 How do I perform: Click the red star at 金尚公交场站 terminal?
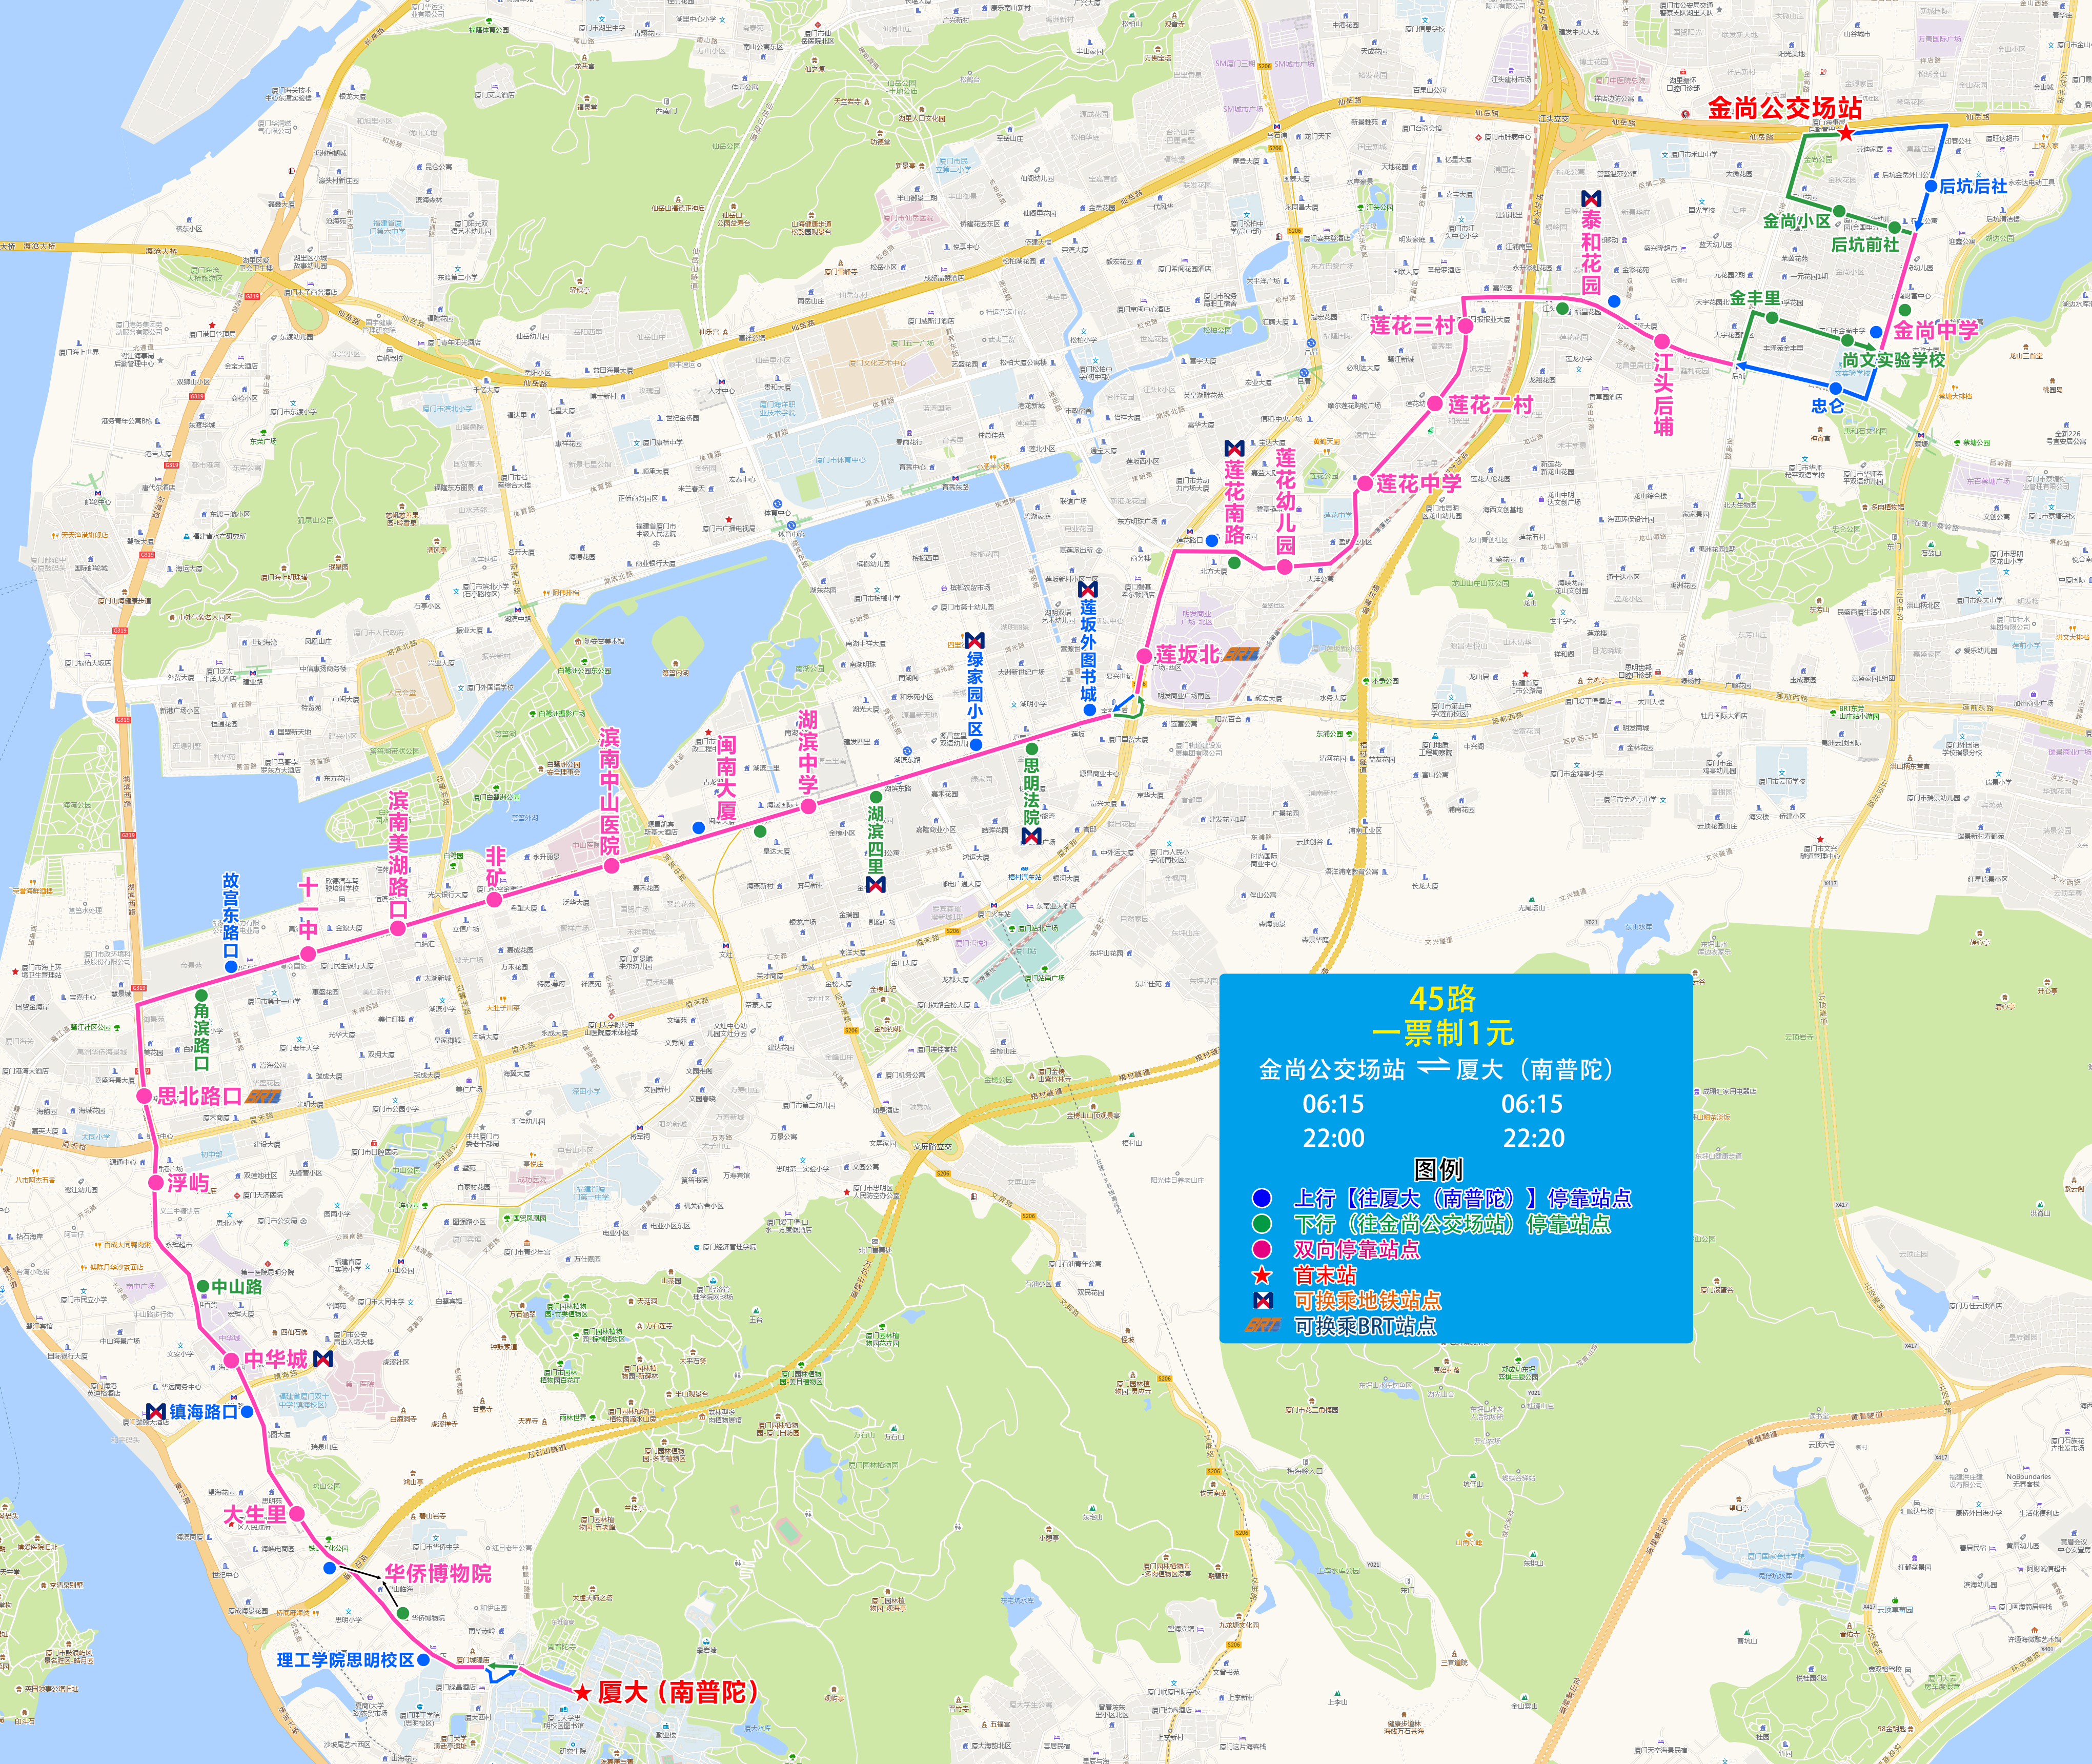[1846, 133]
